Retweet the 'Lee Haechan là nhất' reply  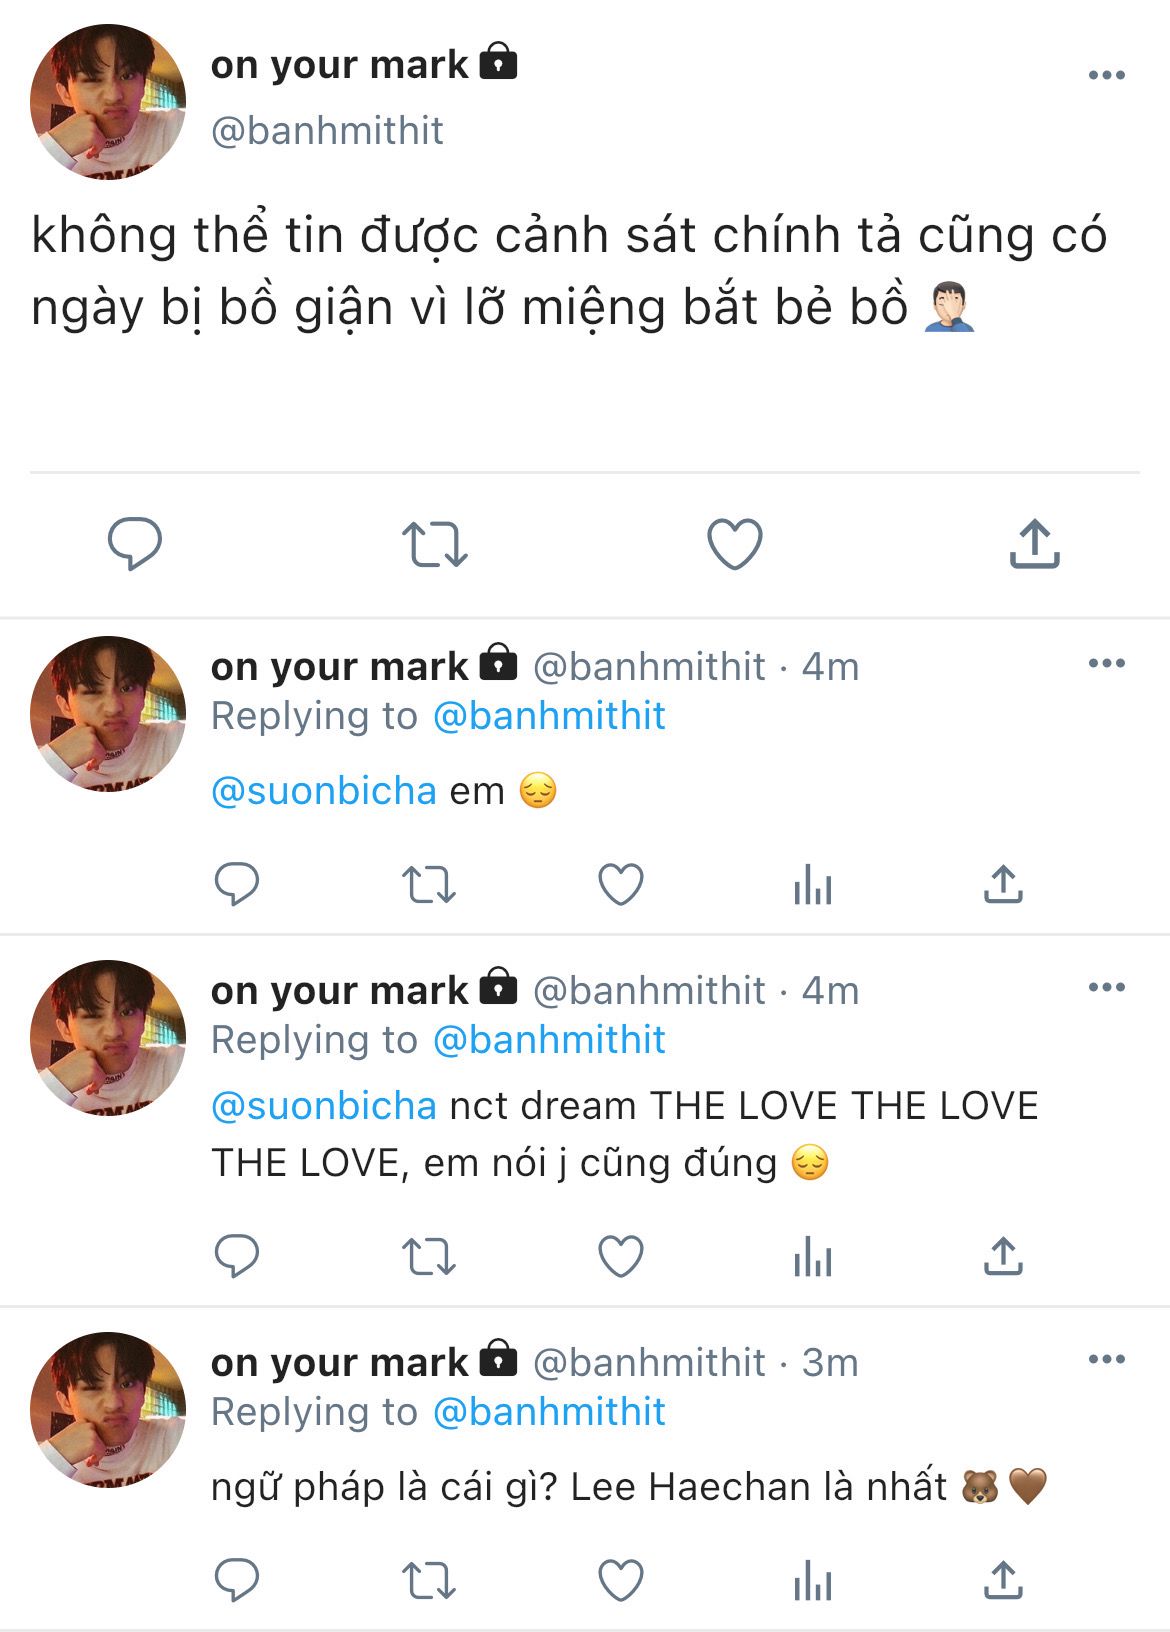tap(428, 1581)
